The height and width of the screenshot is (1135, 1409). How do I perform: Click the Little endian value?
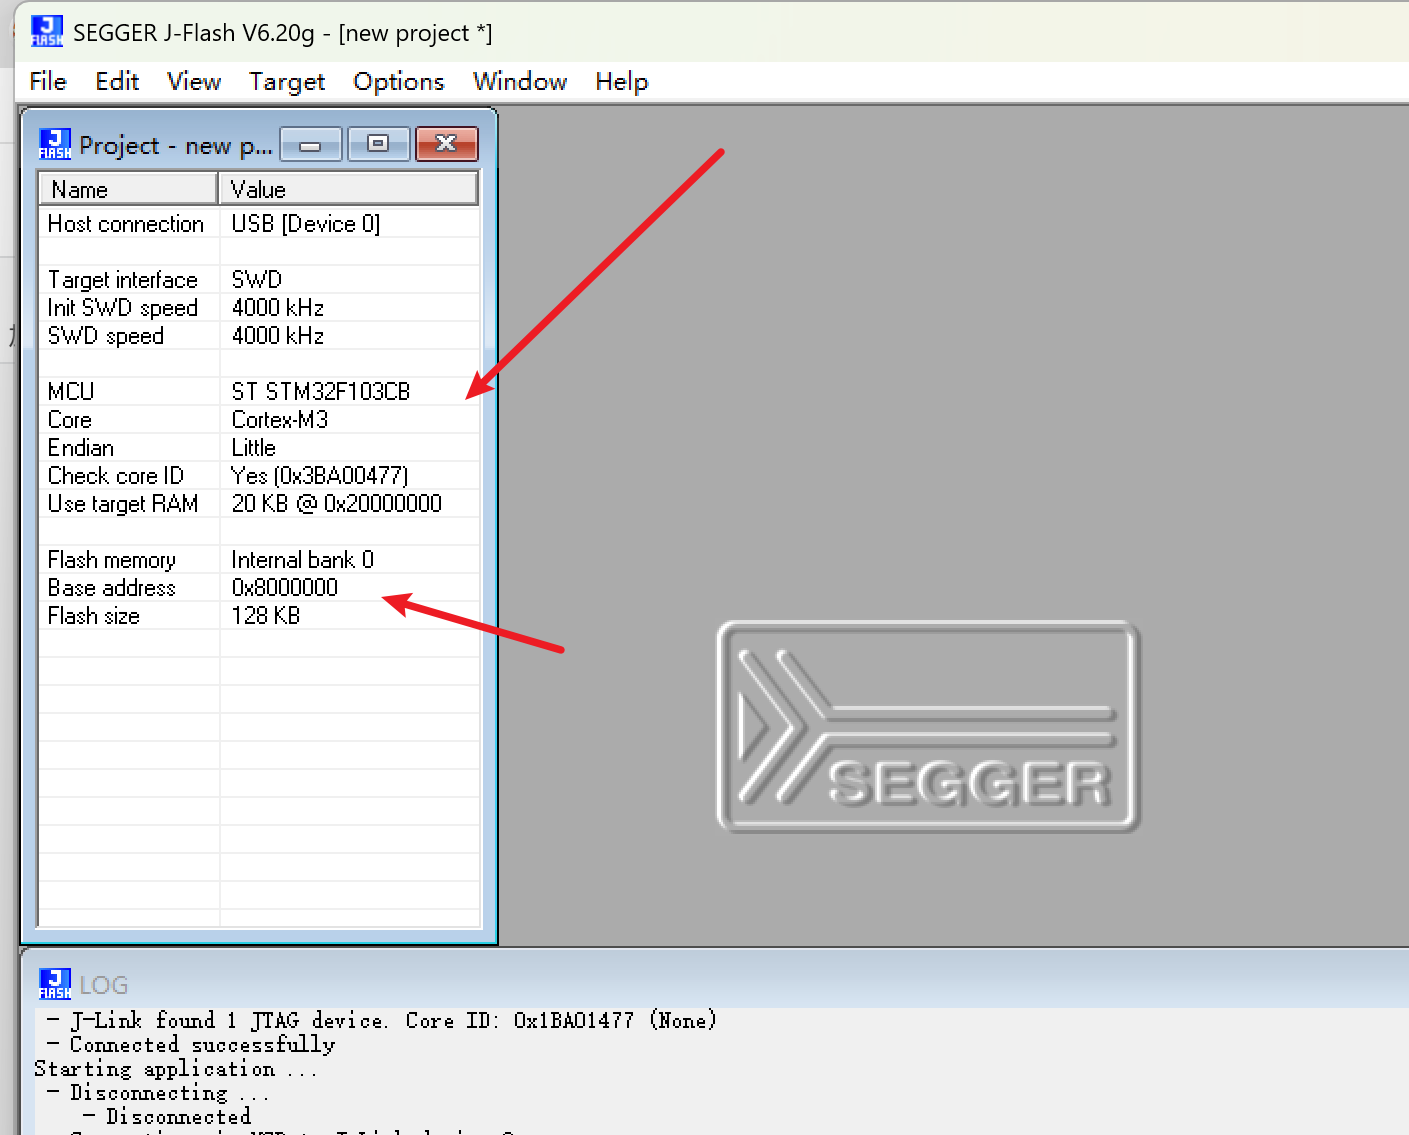(254, 448)
